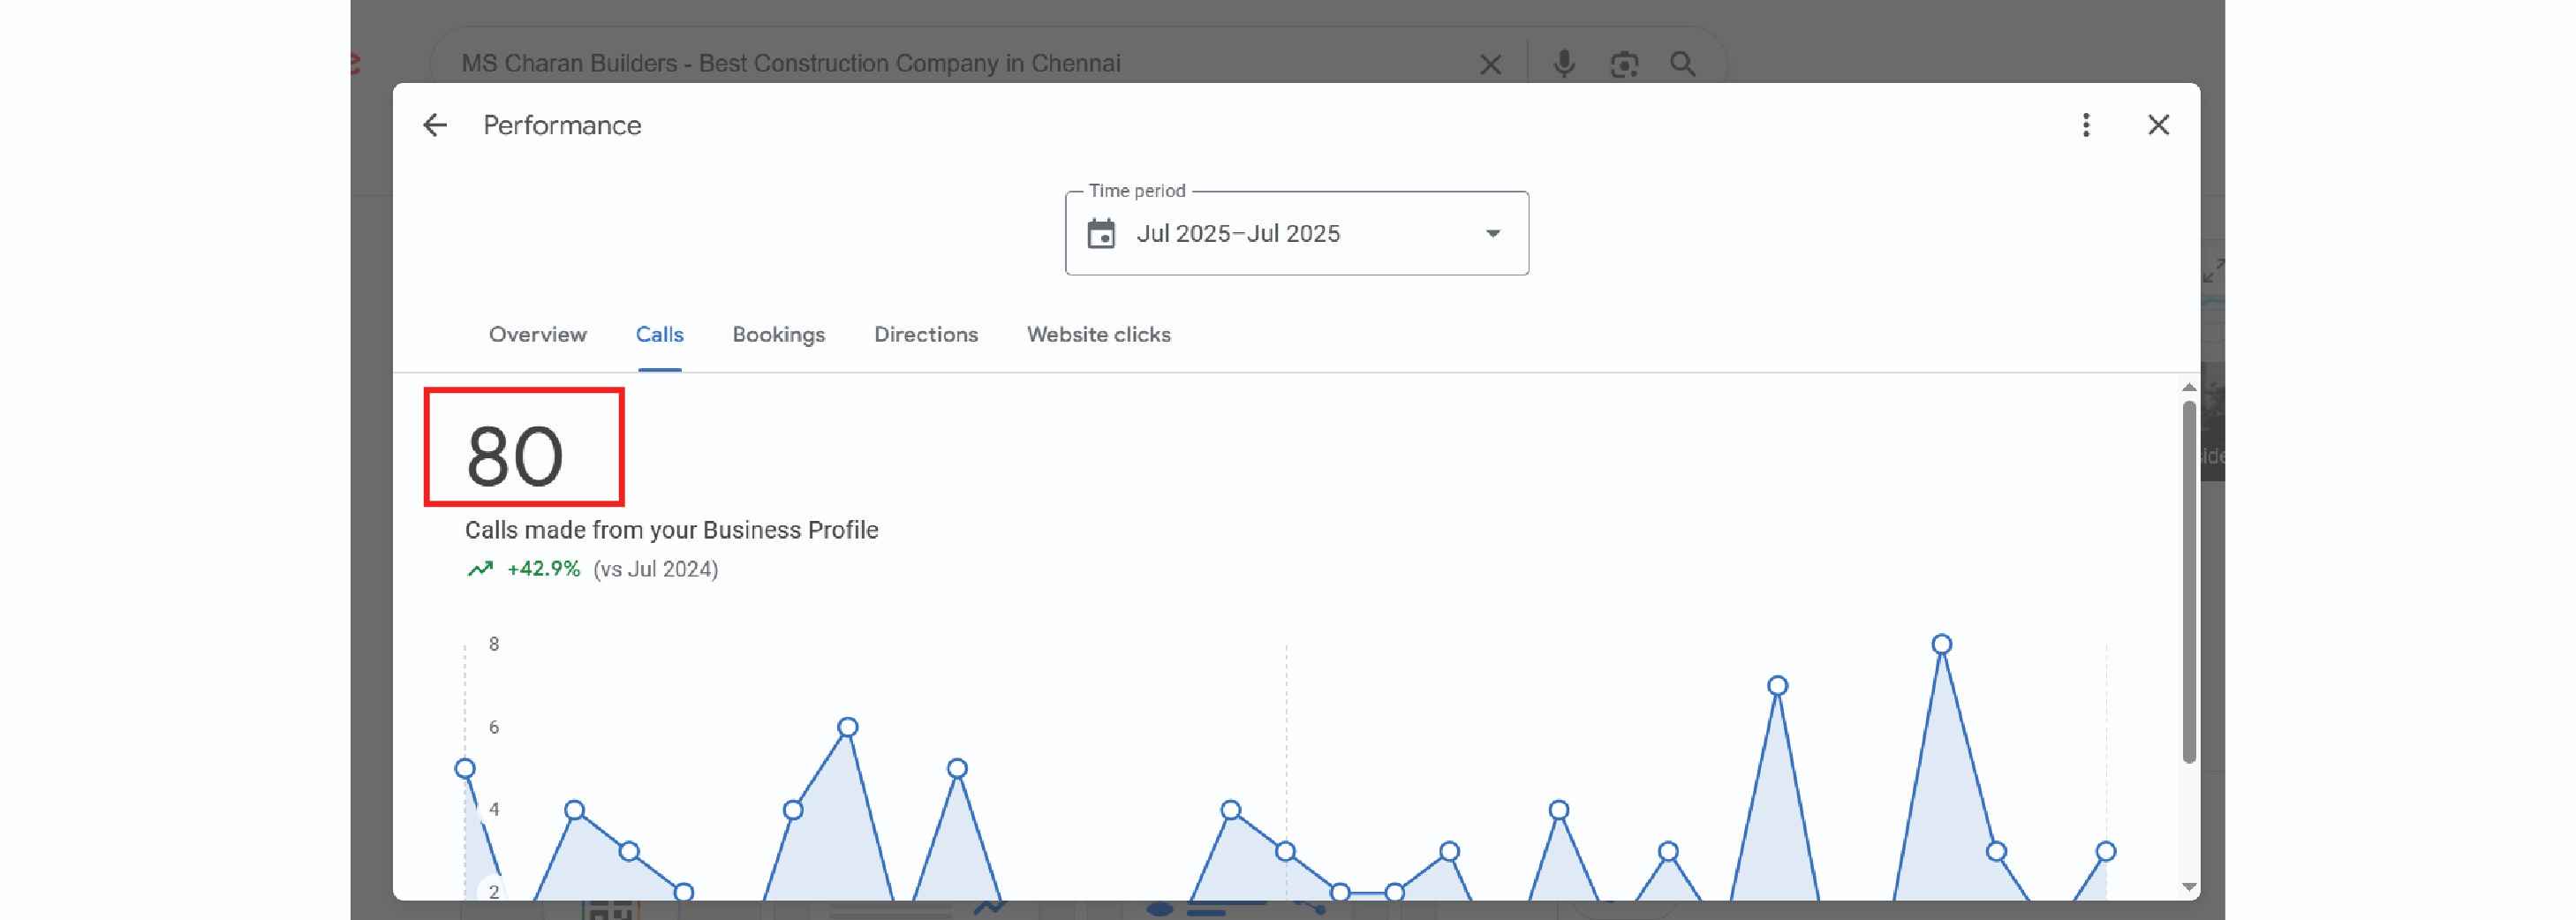The image size is (2576, 920).
Task: Close the Performance dialog
Action: click(2158, 125)
